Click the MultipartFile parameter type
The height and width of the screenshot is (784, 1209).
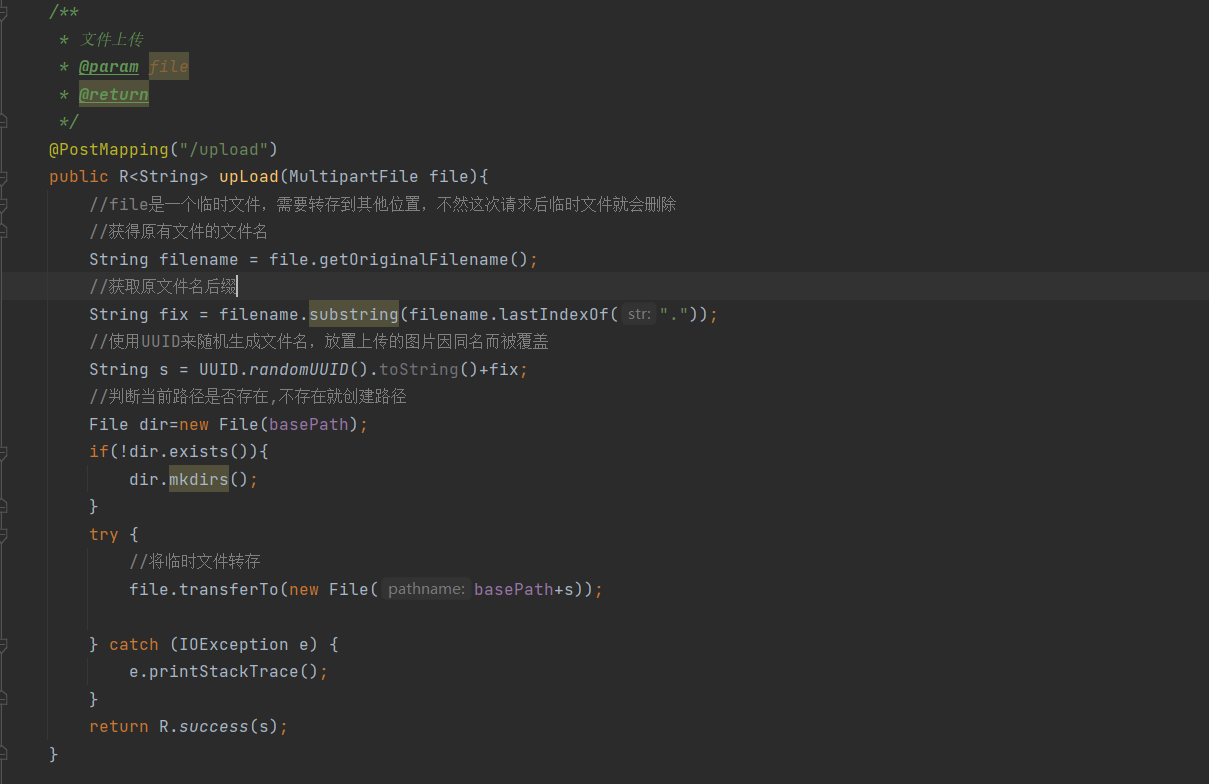(x=354, y=177)
